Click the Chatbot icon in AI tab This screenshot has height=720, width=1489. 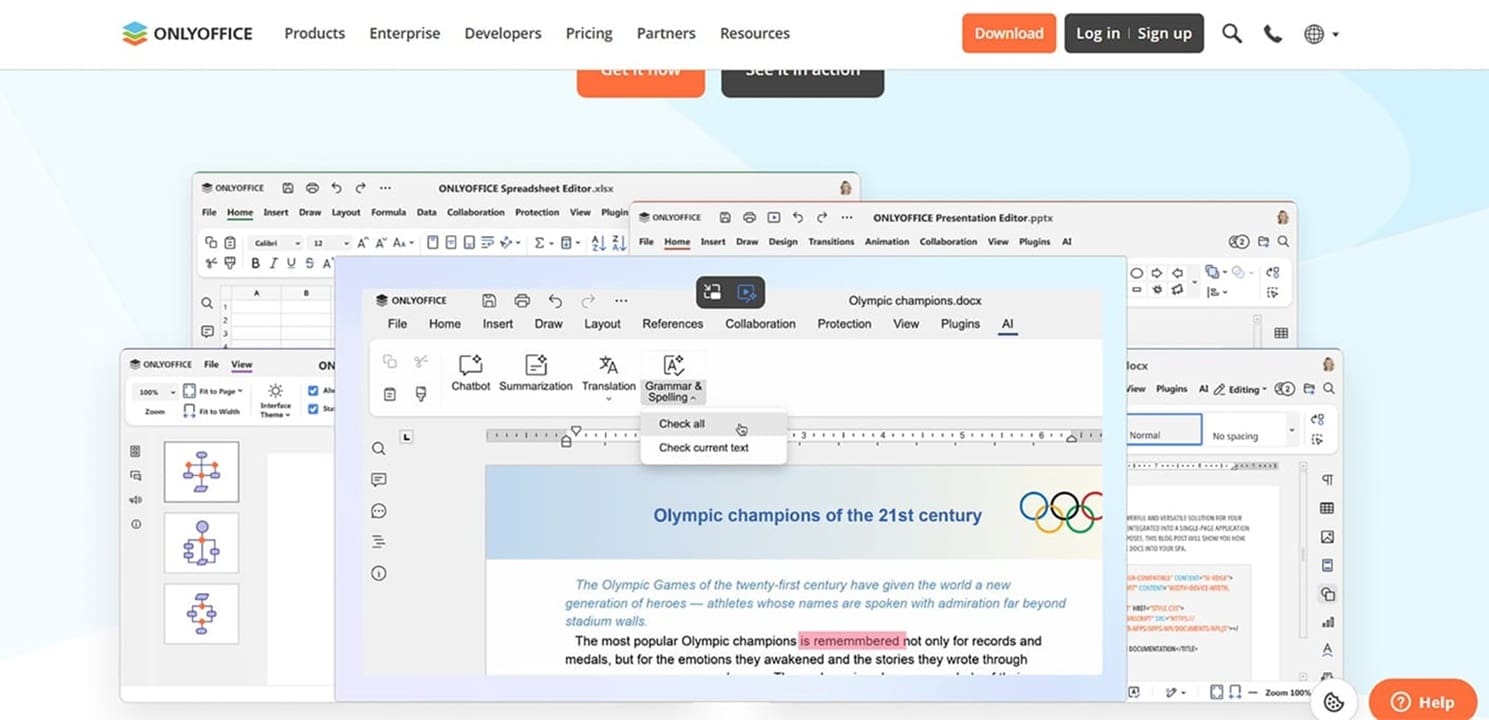[x=470, y=365]
